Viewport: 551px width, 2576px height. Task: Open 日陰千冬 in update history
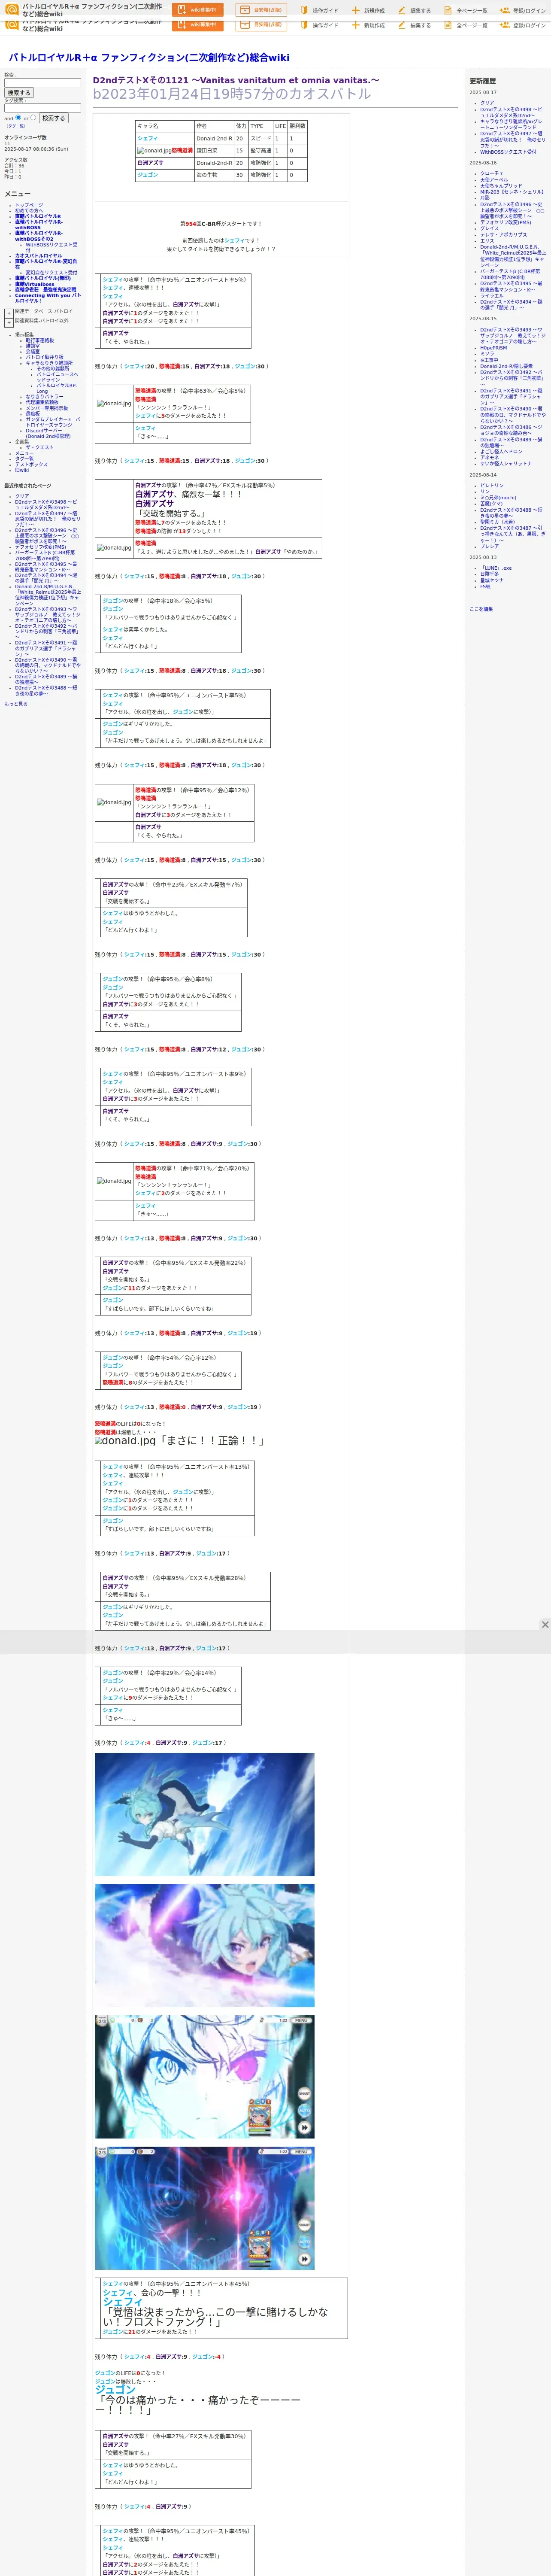489,574
